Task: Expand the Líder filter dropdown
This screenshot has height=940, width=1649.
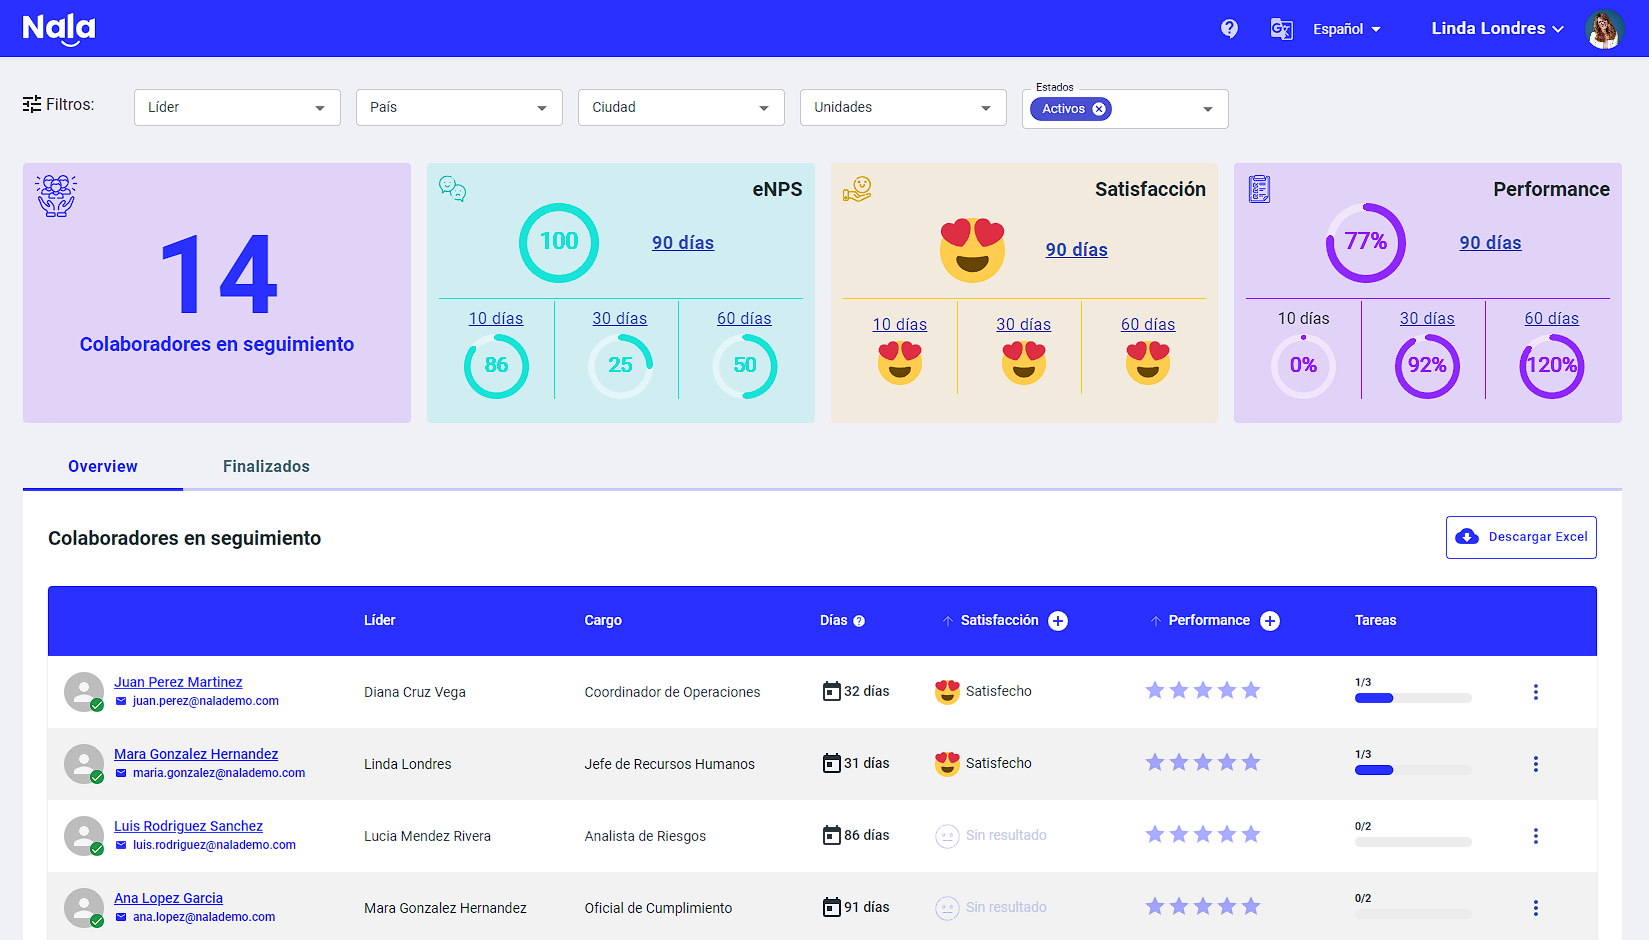Action: [x=237, y=108]
